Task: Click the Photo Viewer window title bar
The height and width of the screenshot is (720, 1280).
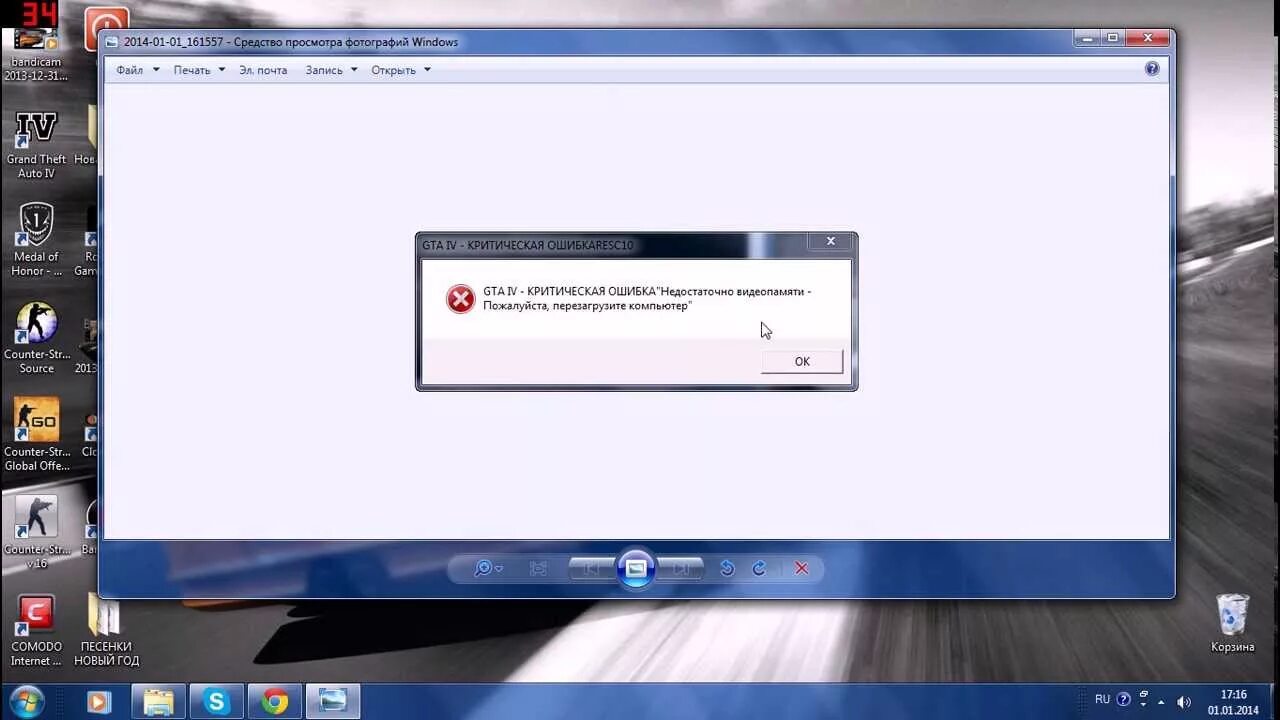Action: 586,42
